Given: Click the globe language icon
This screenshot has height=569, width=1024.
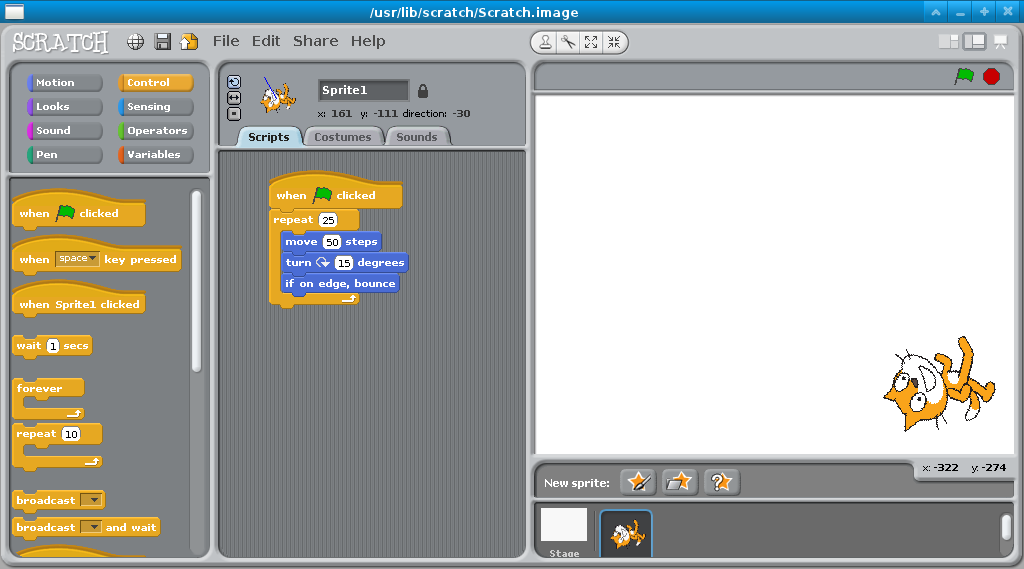Looking at the screenshot, I should pos(135,42).
